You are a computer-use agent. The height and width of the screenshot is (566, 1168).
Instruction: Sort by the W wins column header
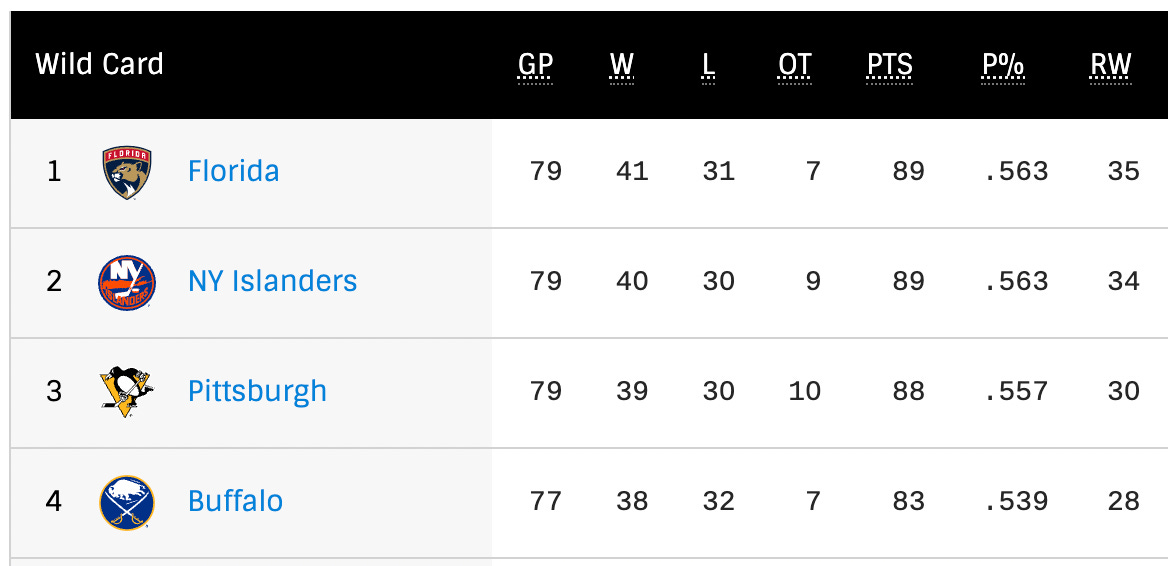click(622, 66)
